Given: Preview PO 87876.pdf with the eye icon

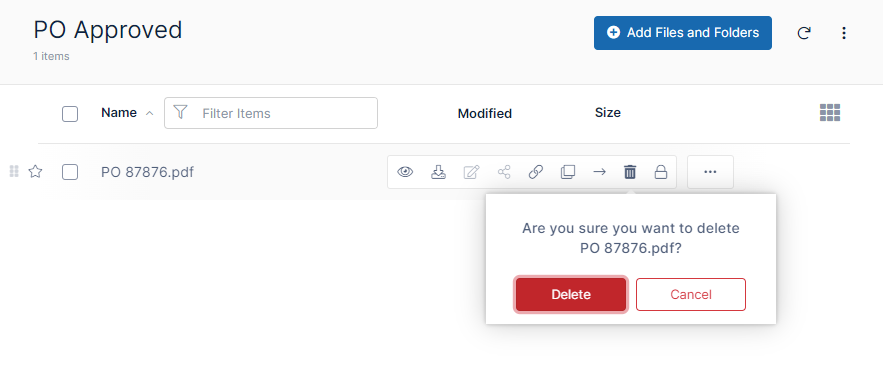Looking at the screenshot, I should pos(405,172).
